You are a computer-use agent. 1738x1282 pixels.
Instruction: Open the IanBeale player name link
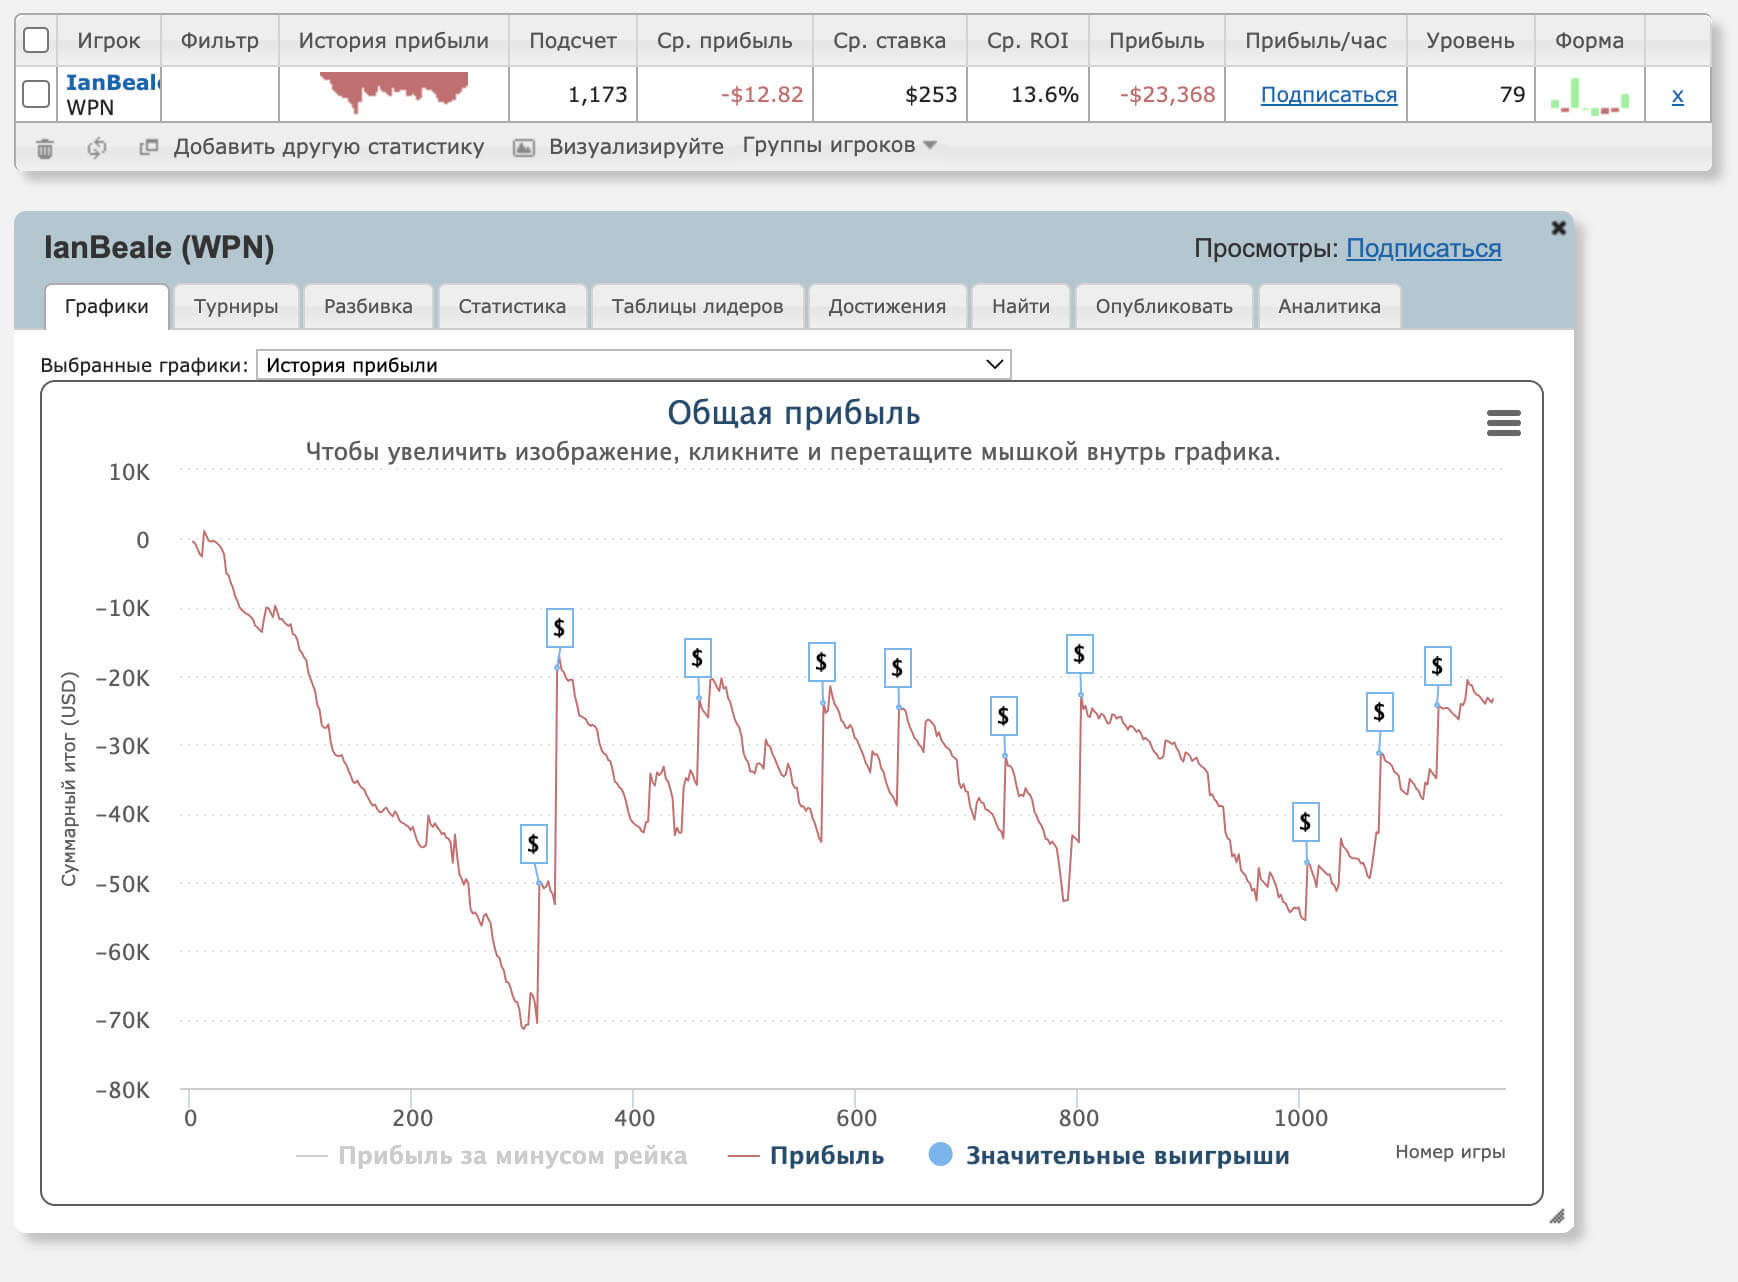pos(112,83)
